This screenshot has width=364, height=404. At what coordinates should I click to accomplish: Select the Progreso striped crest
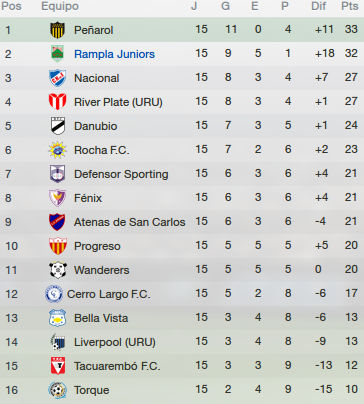[58, 246]
